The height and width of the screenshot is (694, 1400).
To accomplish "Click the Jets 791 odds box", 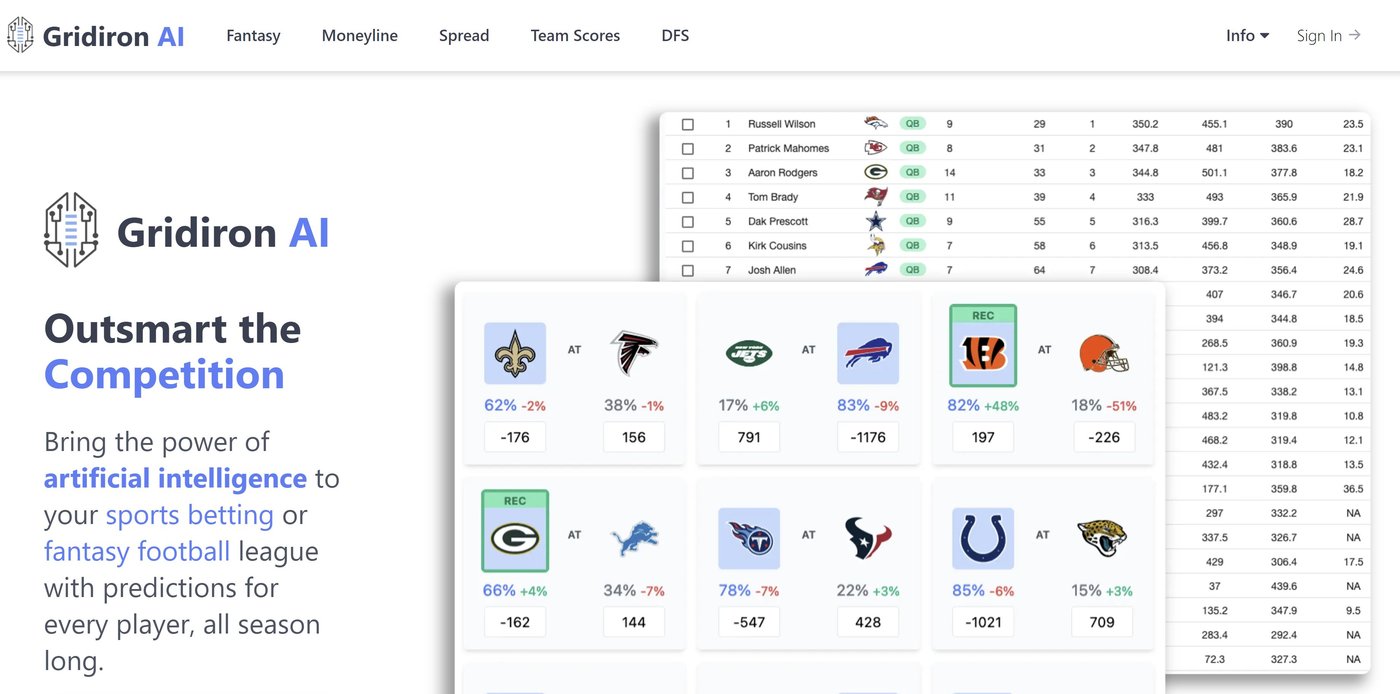I will coord(749,437).
